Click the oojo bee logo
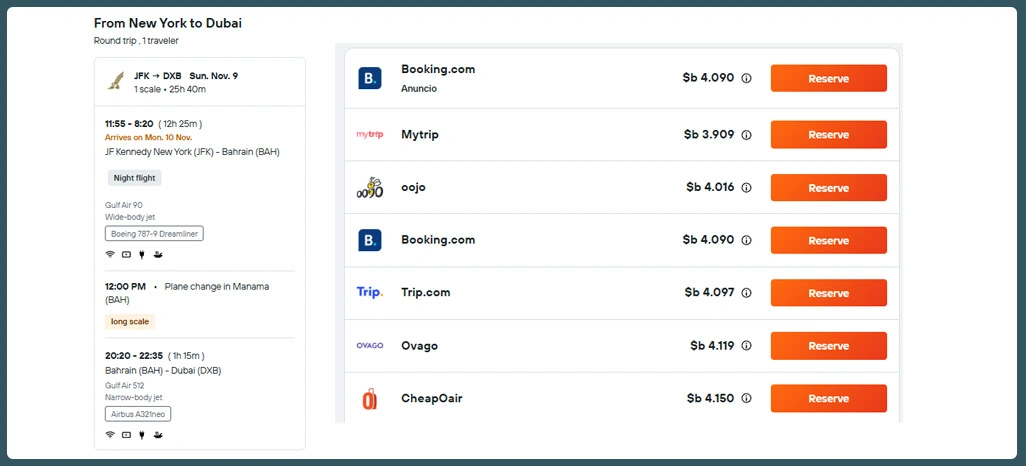Image resolution: width=1026 pixels, height=466 pixels. pos(370,188)
